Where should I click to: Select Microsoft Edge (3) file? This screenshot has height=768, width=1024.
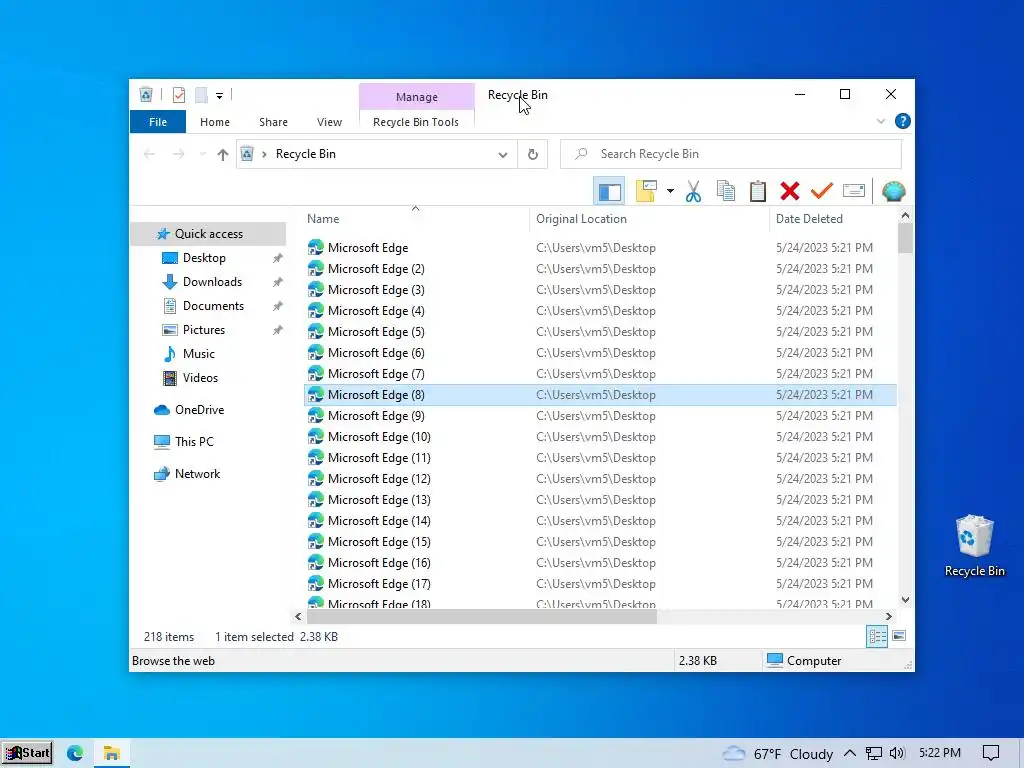(x=376, y=290)
